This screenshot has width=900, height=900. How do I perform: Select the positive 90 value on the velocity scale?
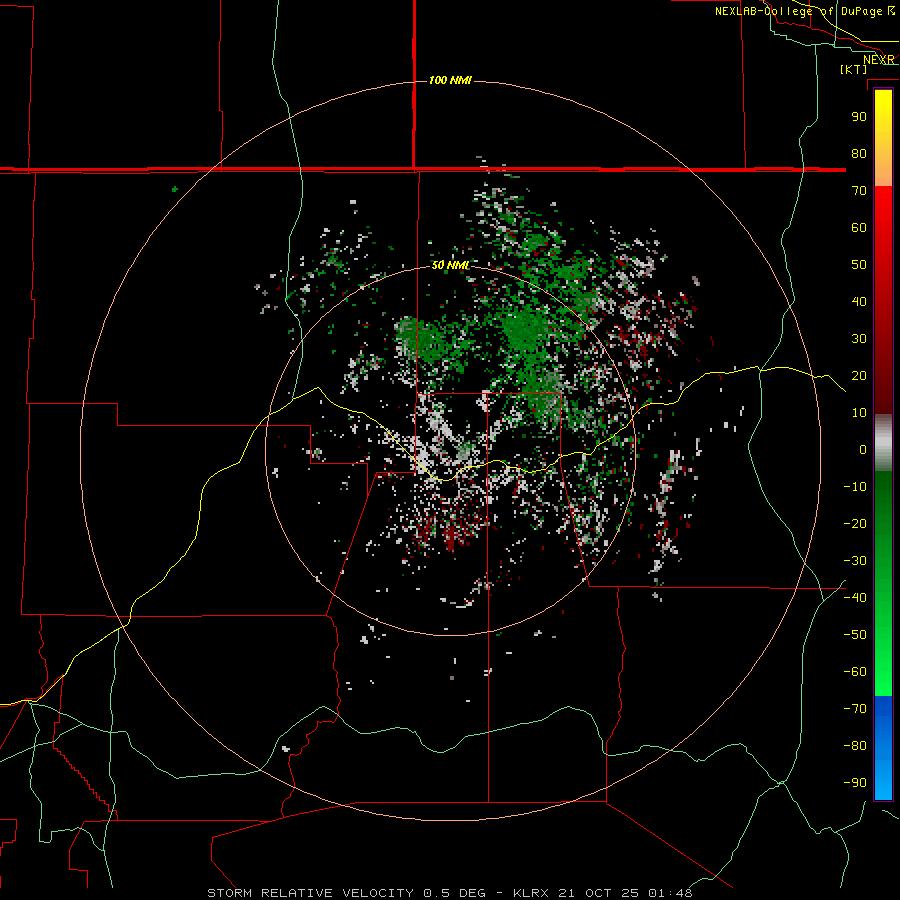pyautogui.click(x=859, y=117)
